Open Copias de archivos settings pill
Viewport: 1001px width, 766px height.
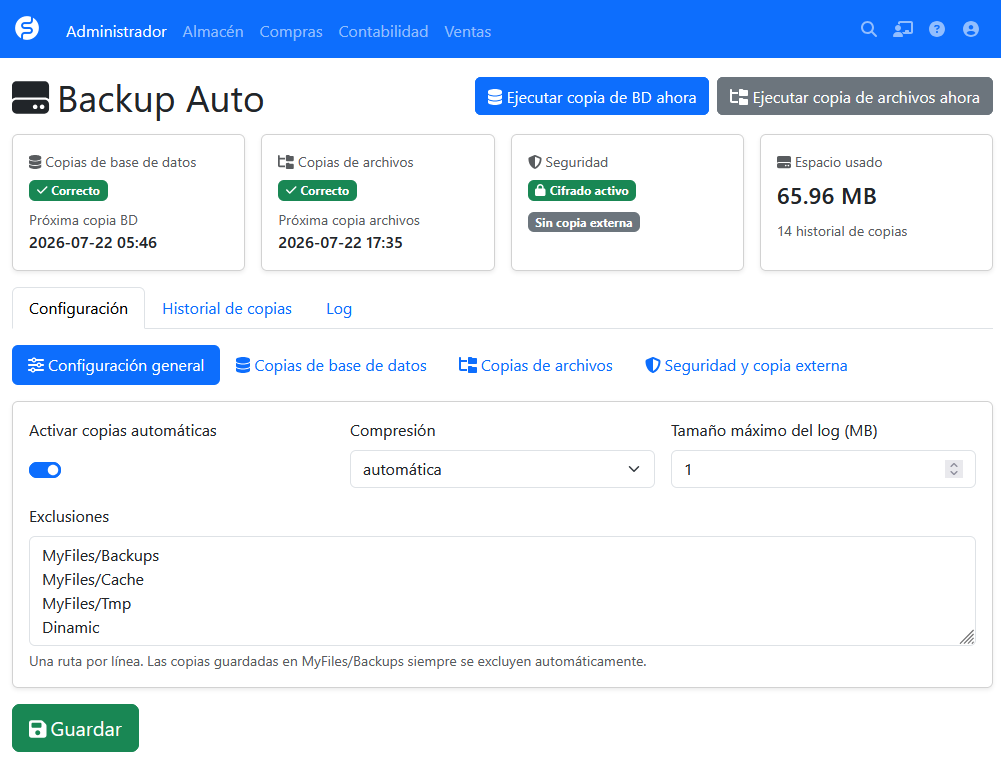pos(536,365)
